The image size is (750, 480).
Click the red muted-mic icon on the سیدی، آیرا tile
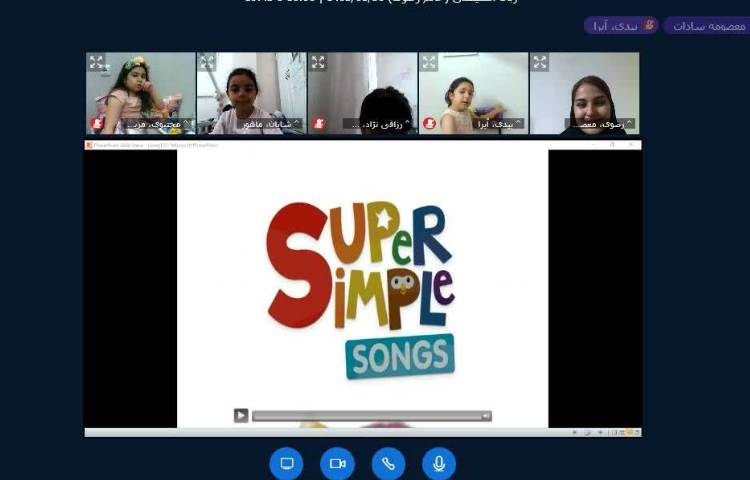(x=430, y=124)
